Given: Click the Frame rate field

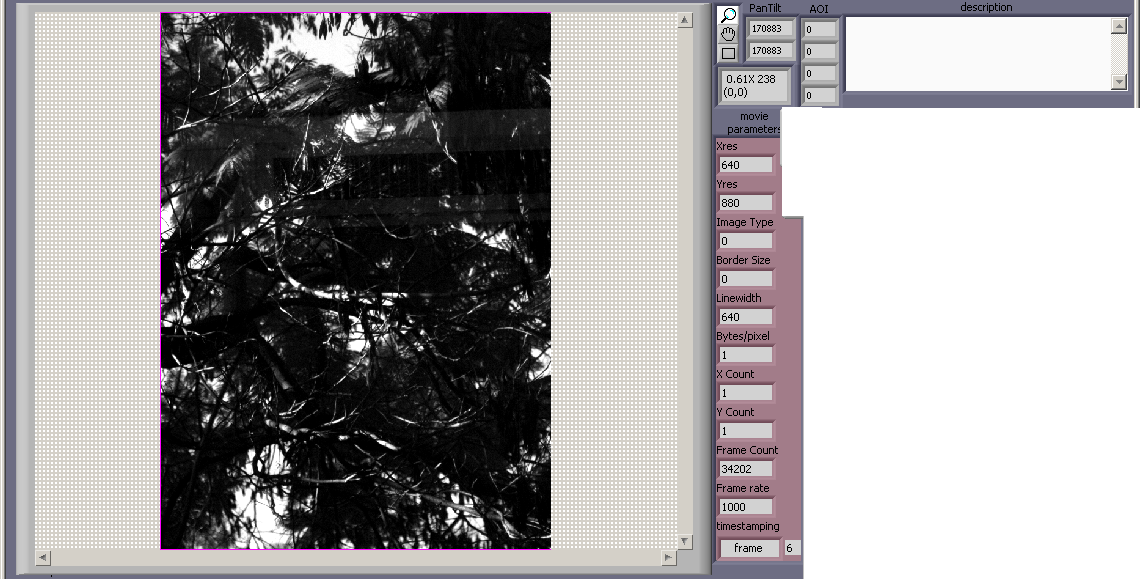Looking at the screenshot, I should click(745, 507).
